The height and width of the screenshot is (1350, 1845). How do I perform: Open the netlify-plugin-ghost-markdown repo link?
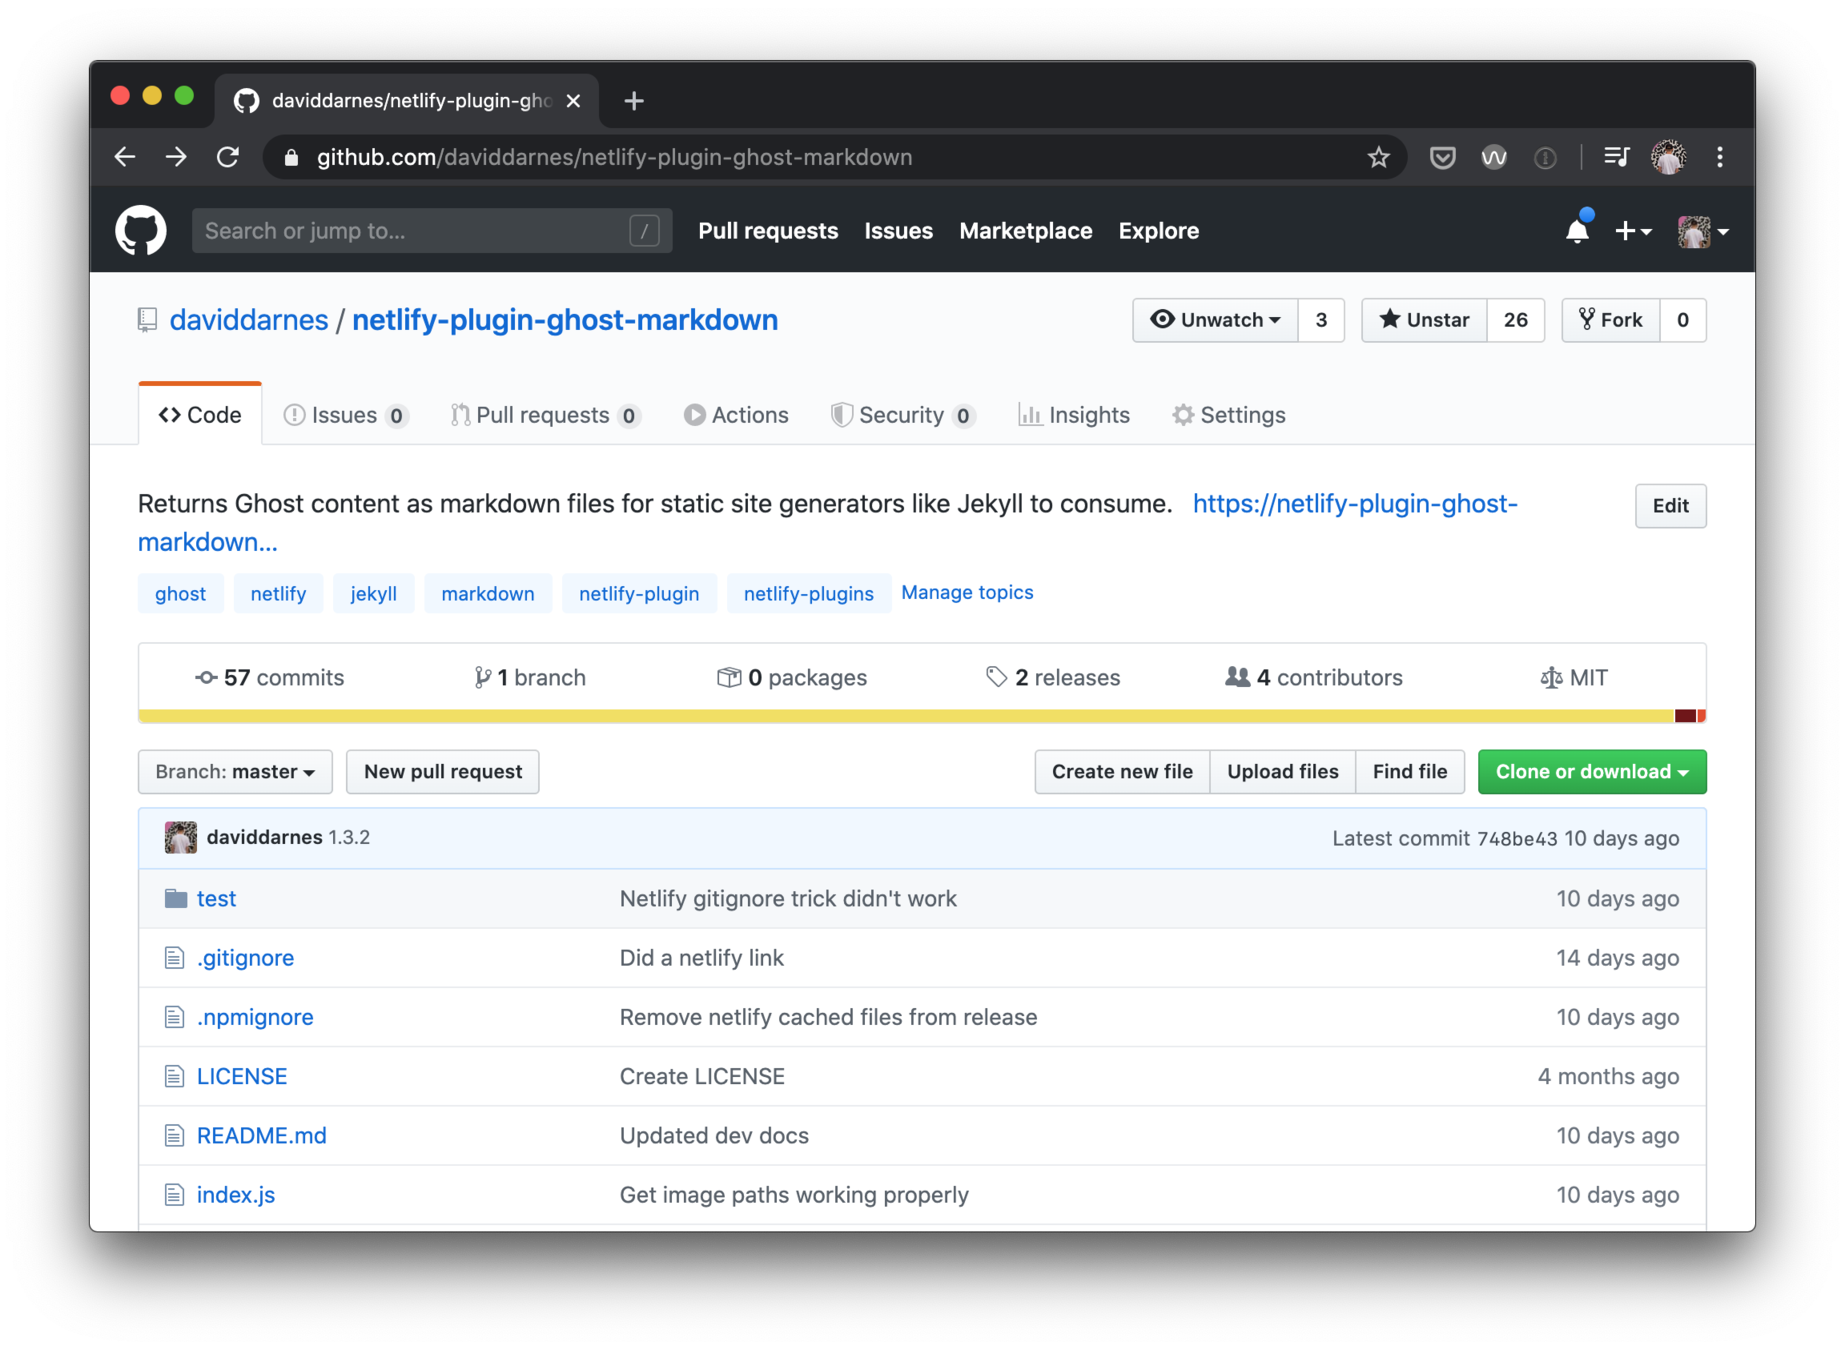565,320
